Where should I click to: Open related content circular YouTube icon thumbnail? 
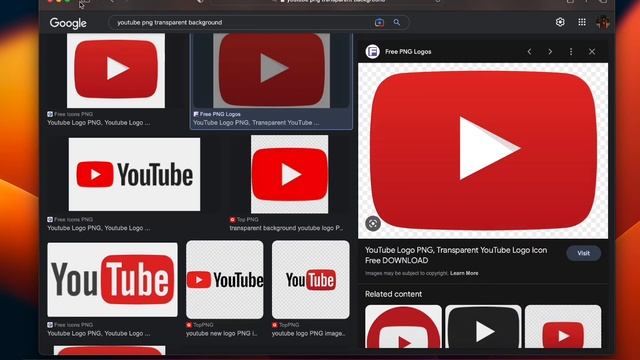(x=403, y=327)
